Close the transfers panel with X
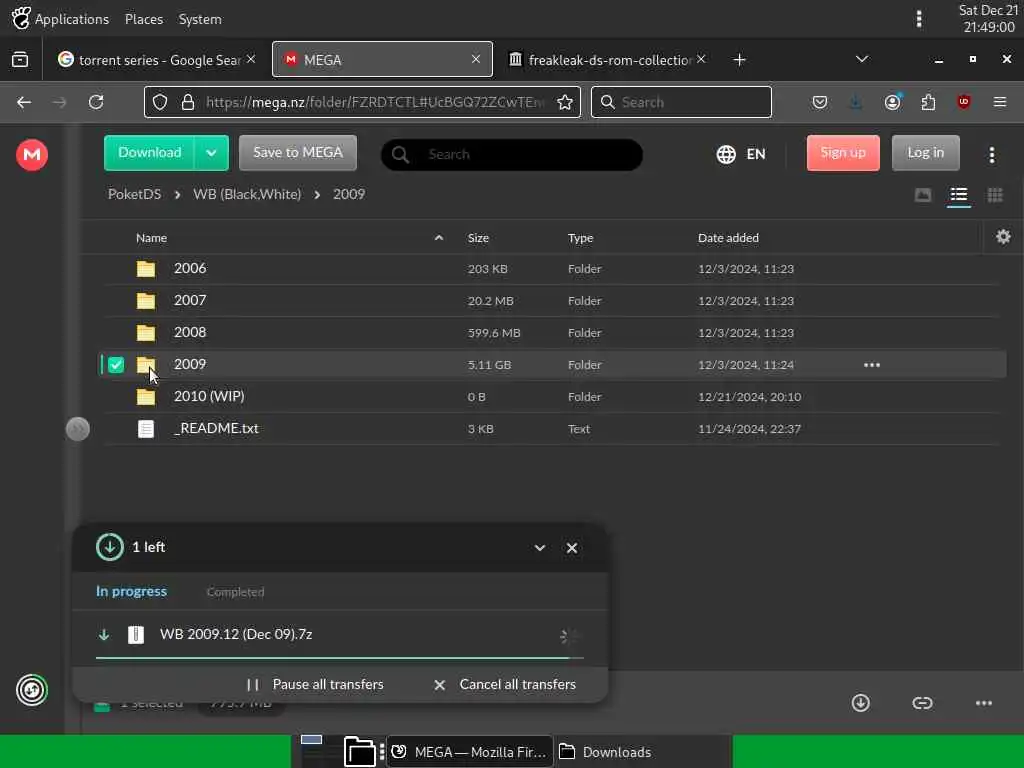The height and width of the screenshot is (768, 1024). (571, 548)
